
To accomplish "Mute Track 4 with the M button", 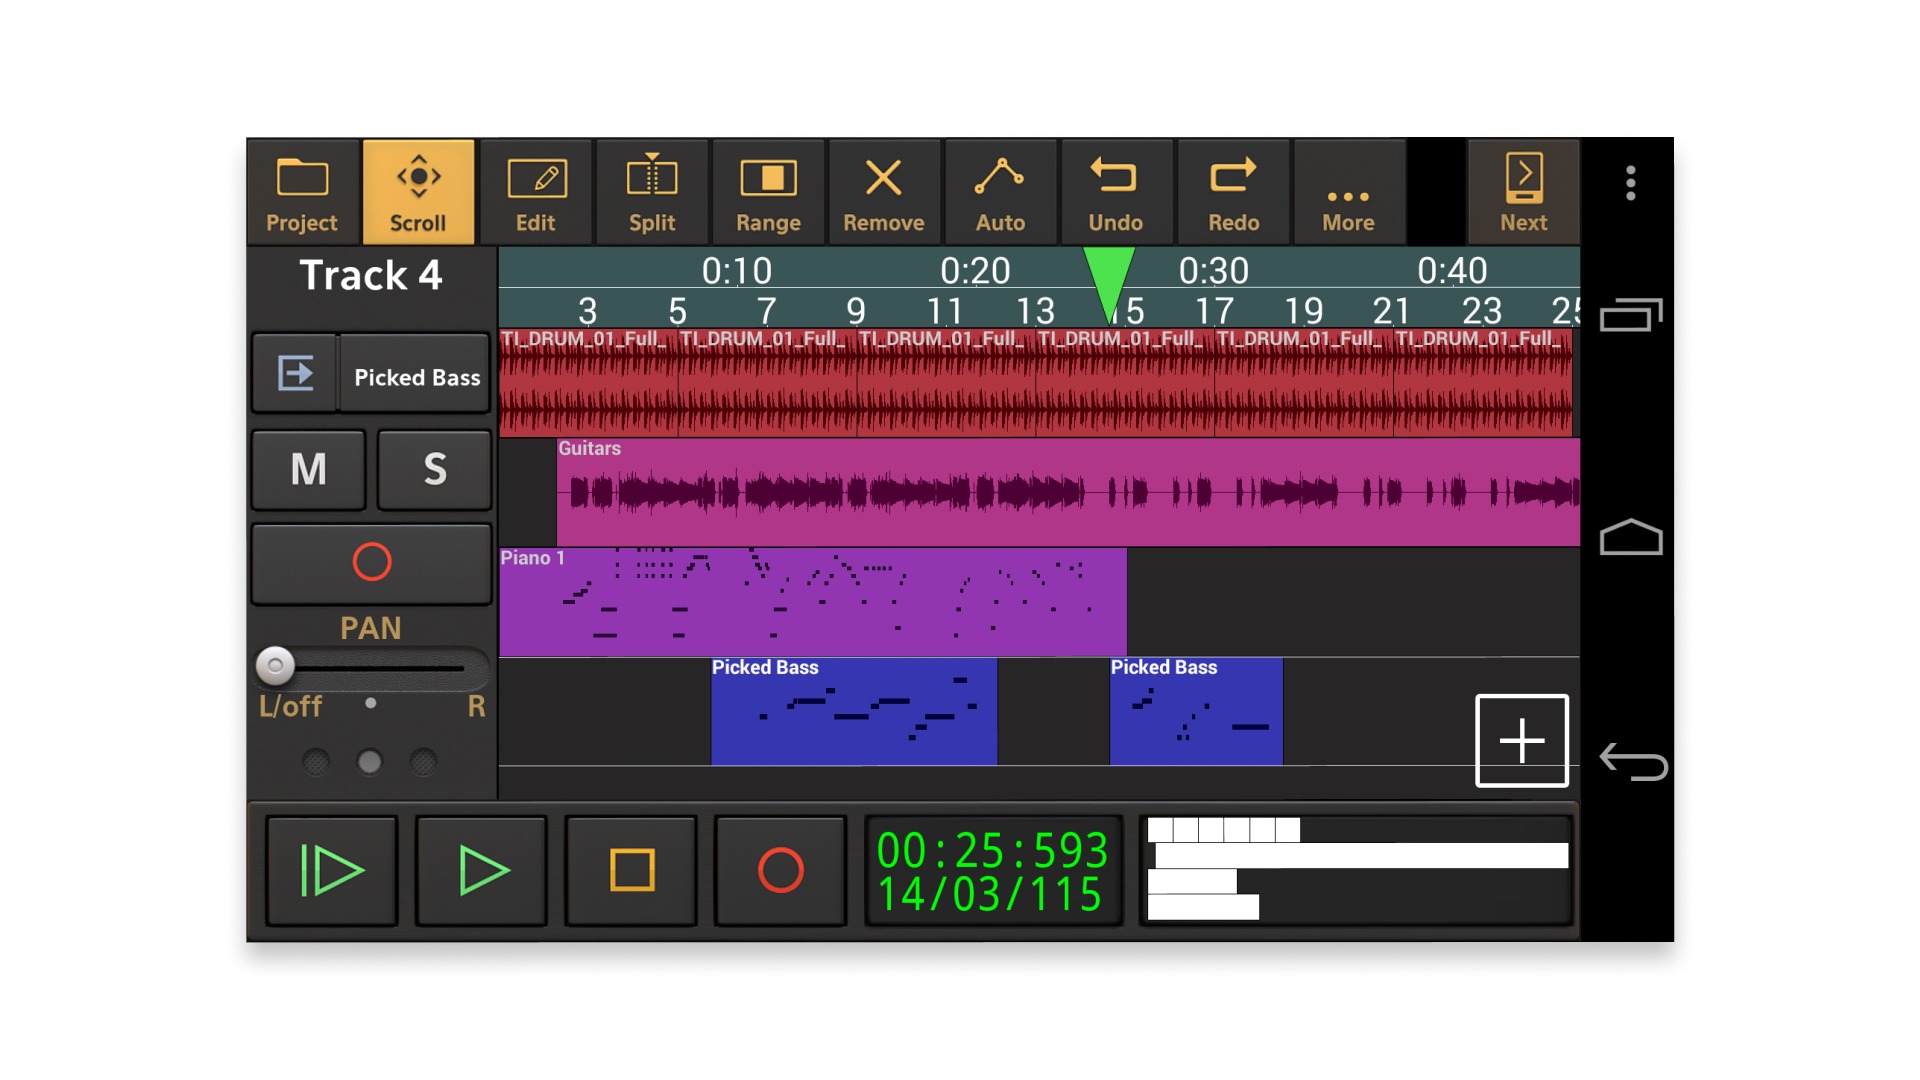I will point(308,469).
